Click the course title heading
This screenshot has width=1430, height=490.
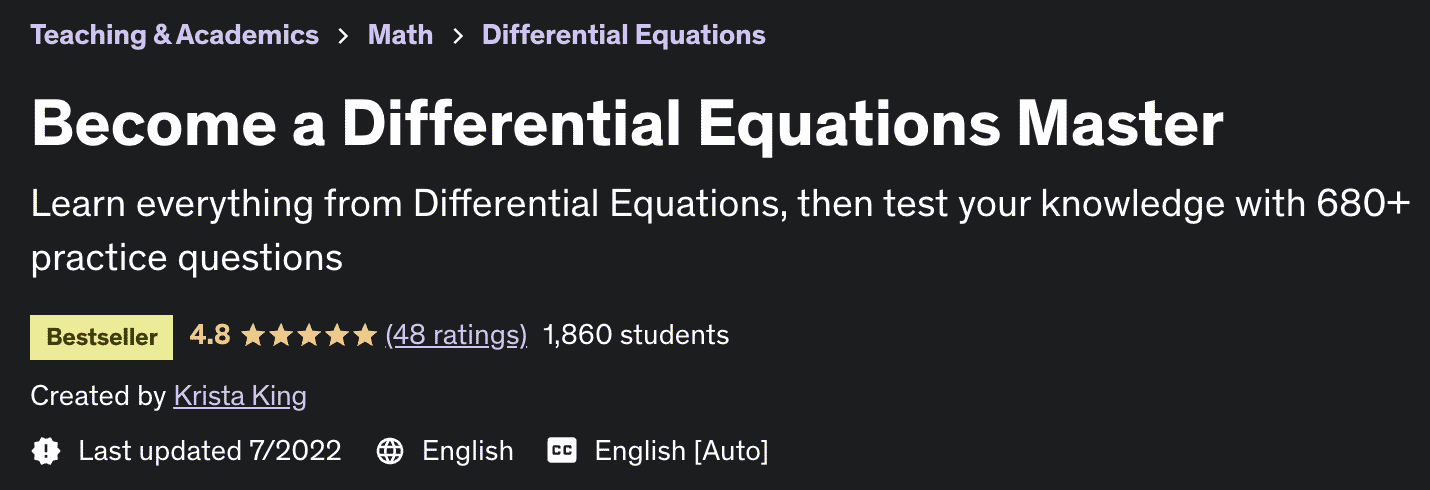point(627,124)
